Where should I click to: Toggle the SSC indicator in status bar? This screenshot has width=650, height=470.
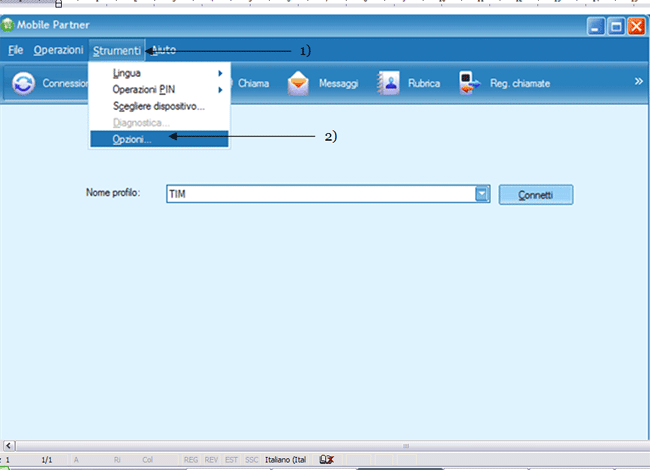[x=252, y=459]
